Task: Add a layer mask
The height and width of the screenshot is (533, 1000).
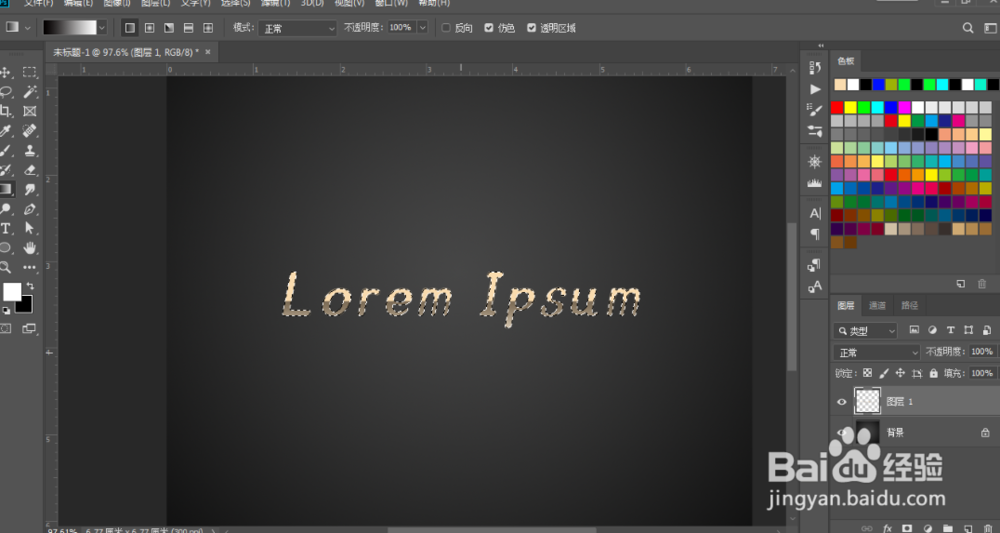Action: (908, 529)
